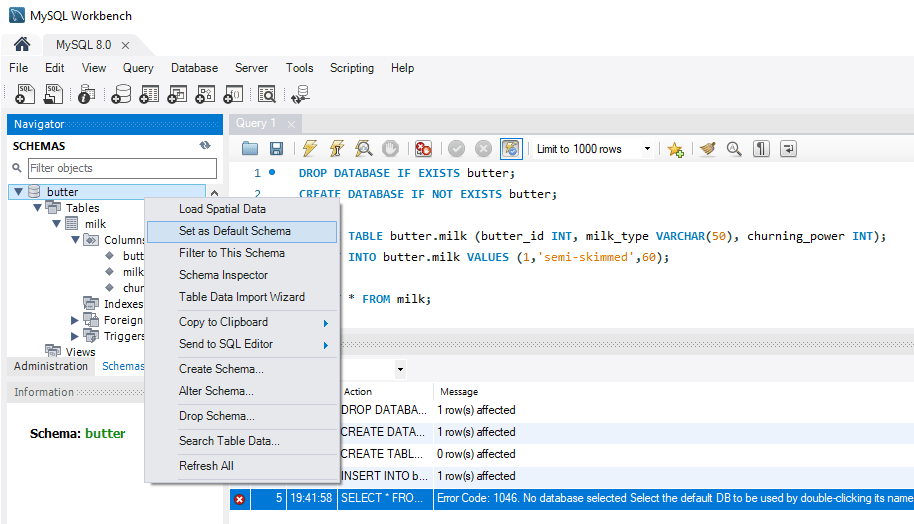Refresh the schemas list icon
This screenshot has width=914, height=524.
[x=205, y=145]
